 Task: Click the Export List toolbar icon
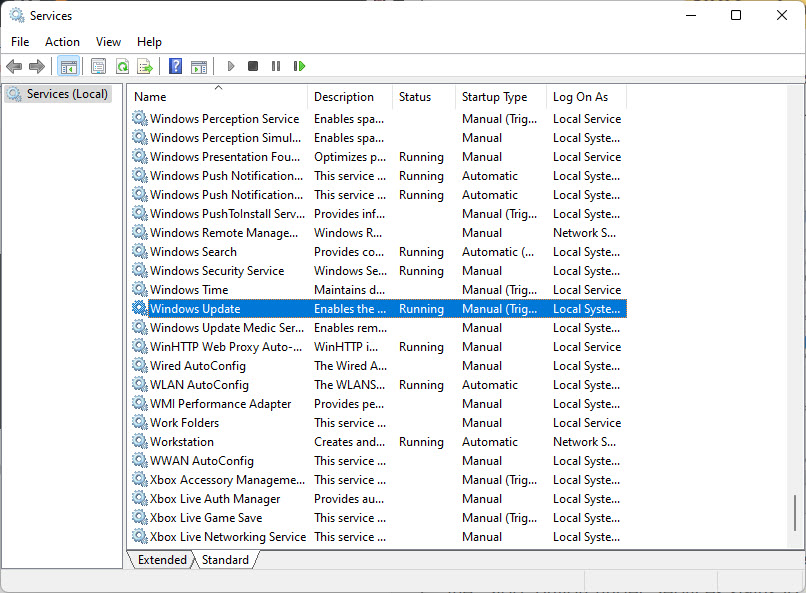click(x=145, y=66)
